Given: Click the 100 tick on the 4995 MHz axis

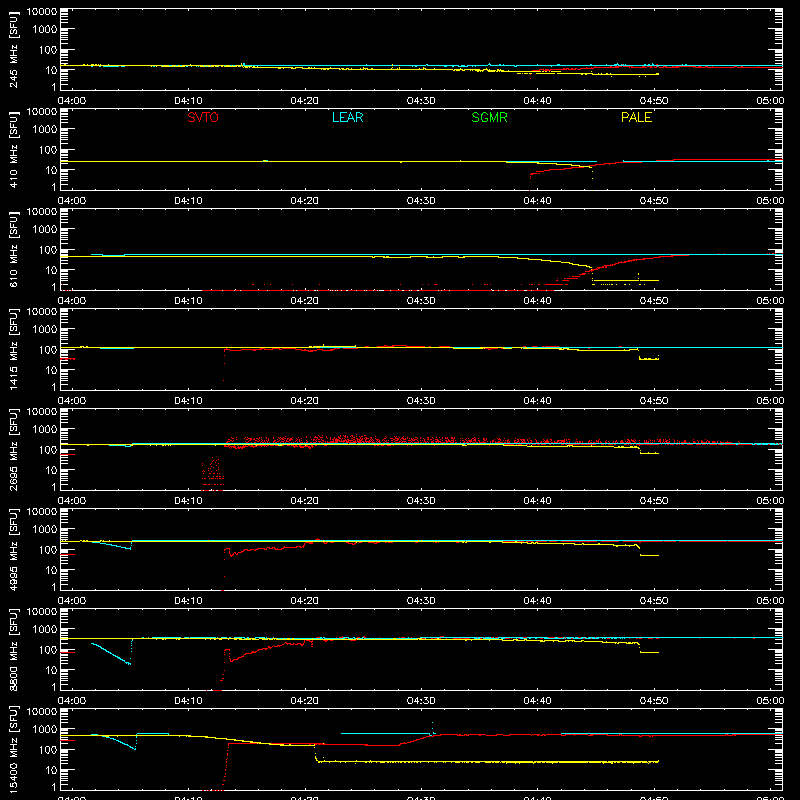Looking at the screenshot, I should 48,550.
